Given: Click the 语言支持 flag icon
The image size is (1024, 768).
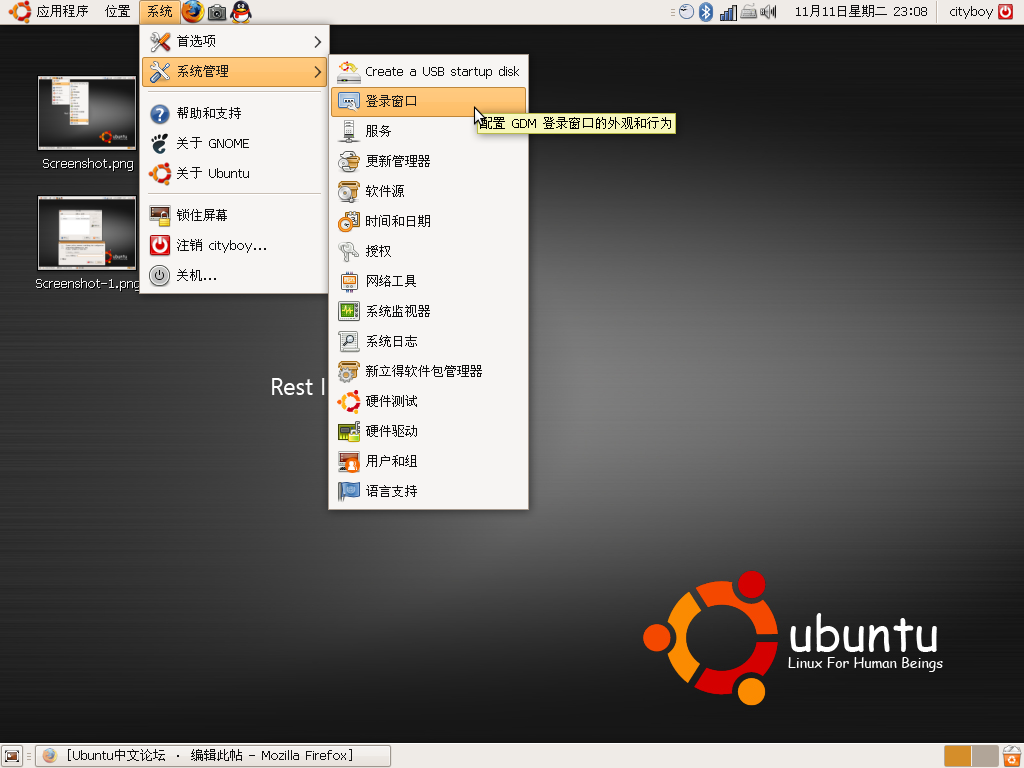Looking at the screenshot, I should [349, 492].
